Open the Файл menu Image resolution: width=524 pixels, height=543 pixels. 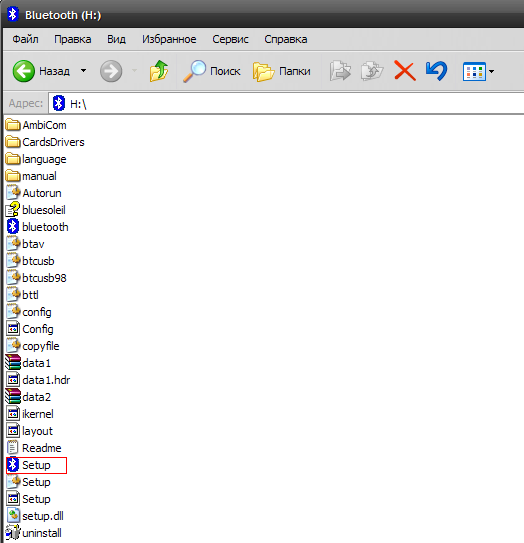25,39
